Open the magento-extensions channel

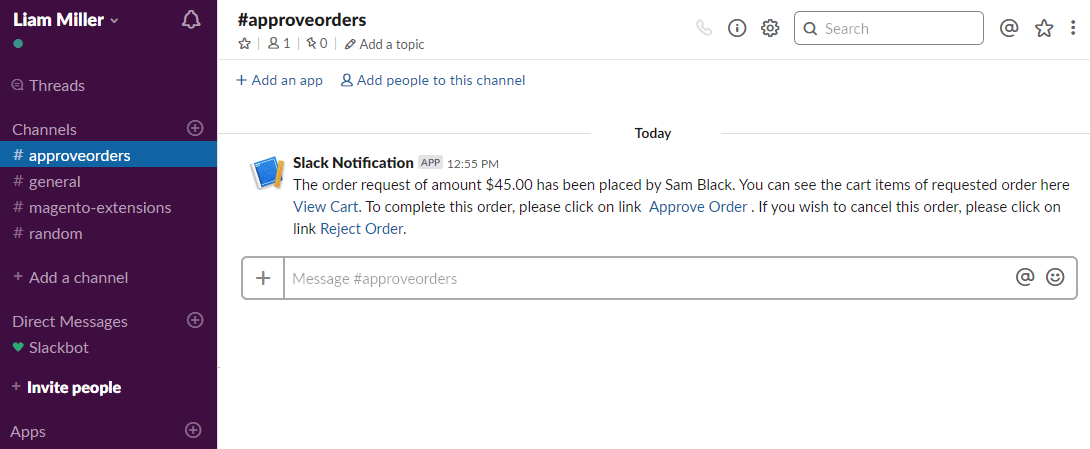[x=99, y=208]
